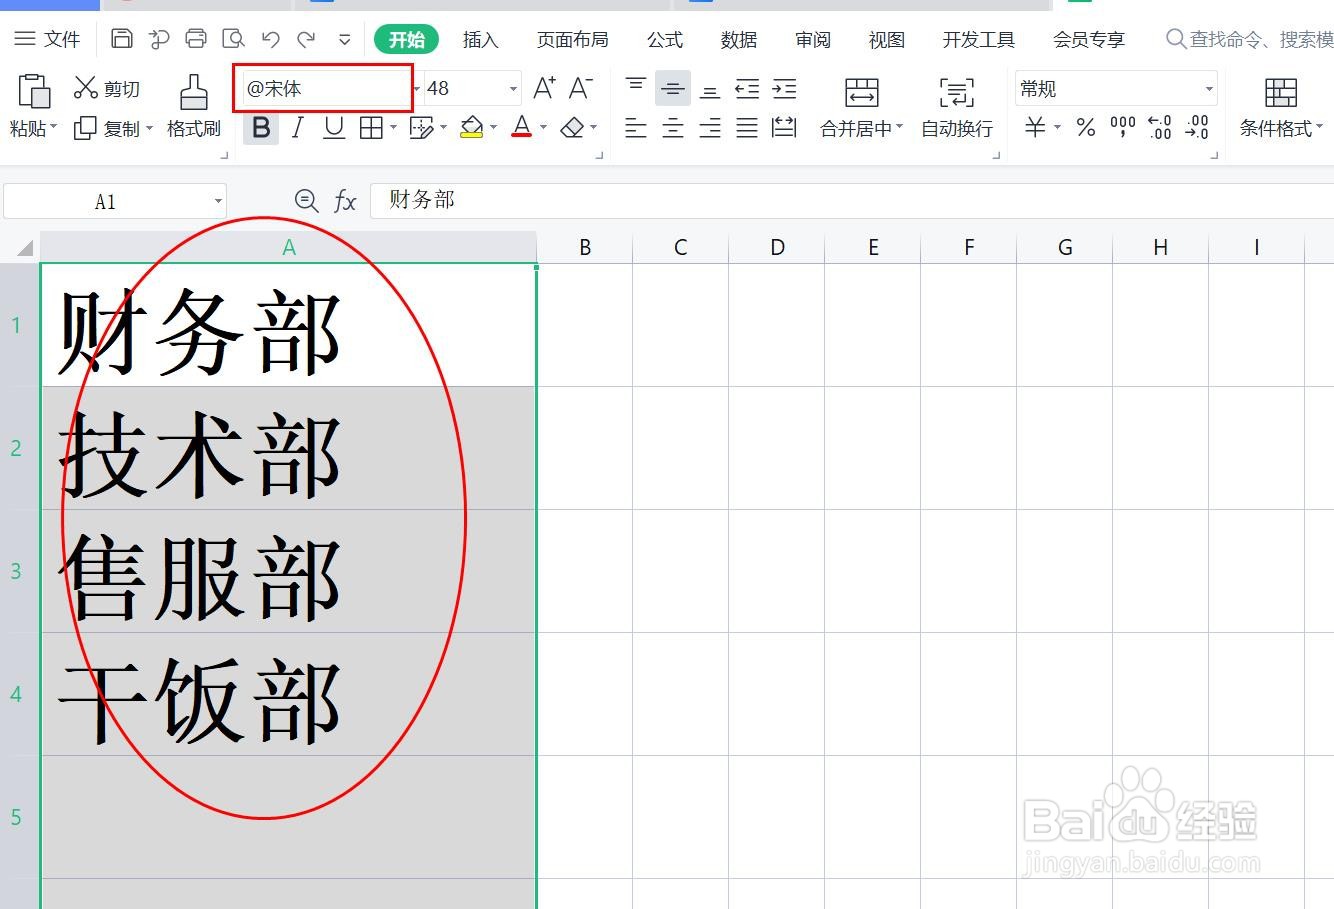Click the command search box 查找命令

1250,39
